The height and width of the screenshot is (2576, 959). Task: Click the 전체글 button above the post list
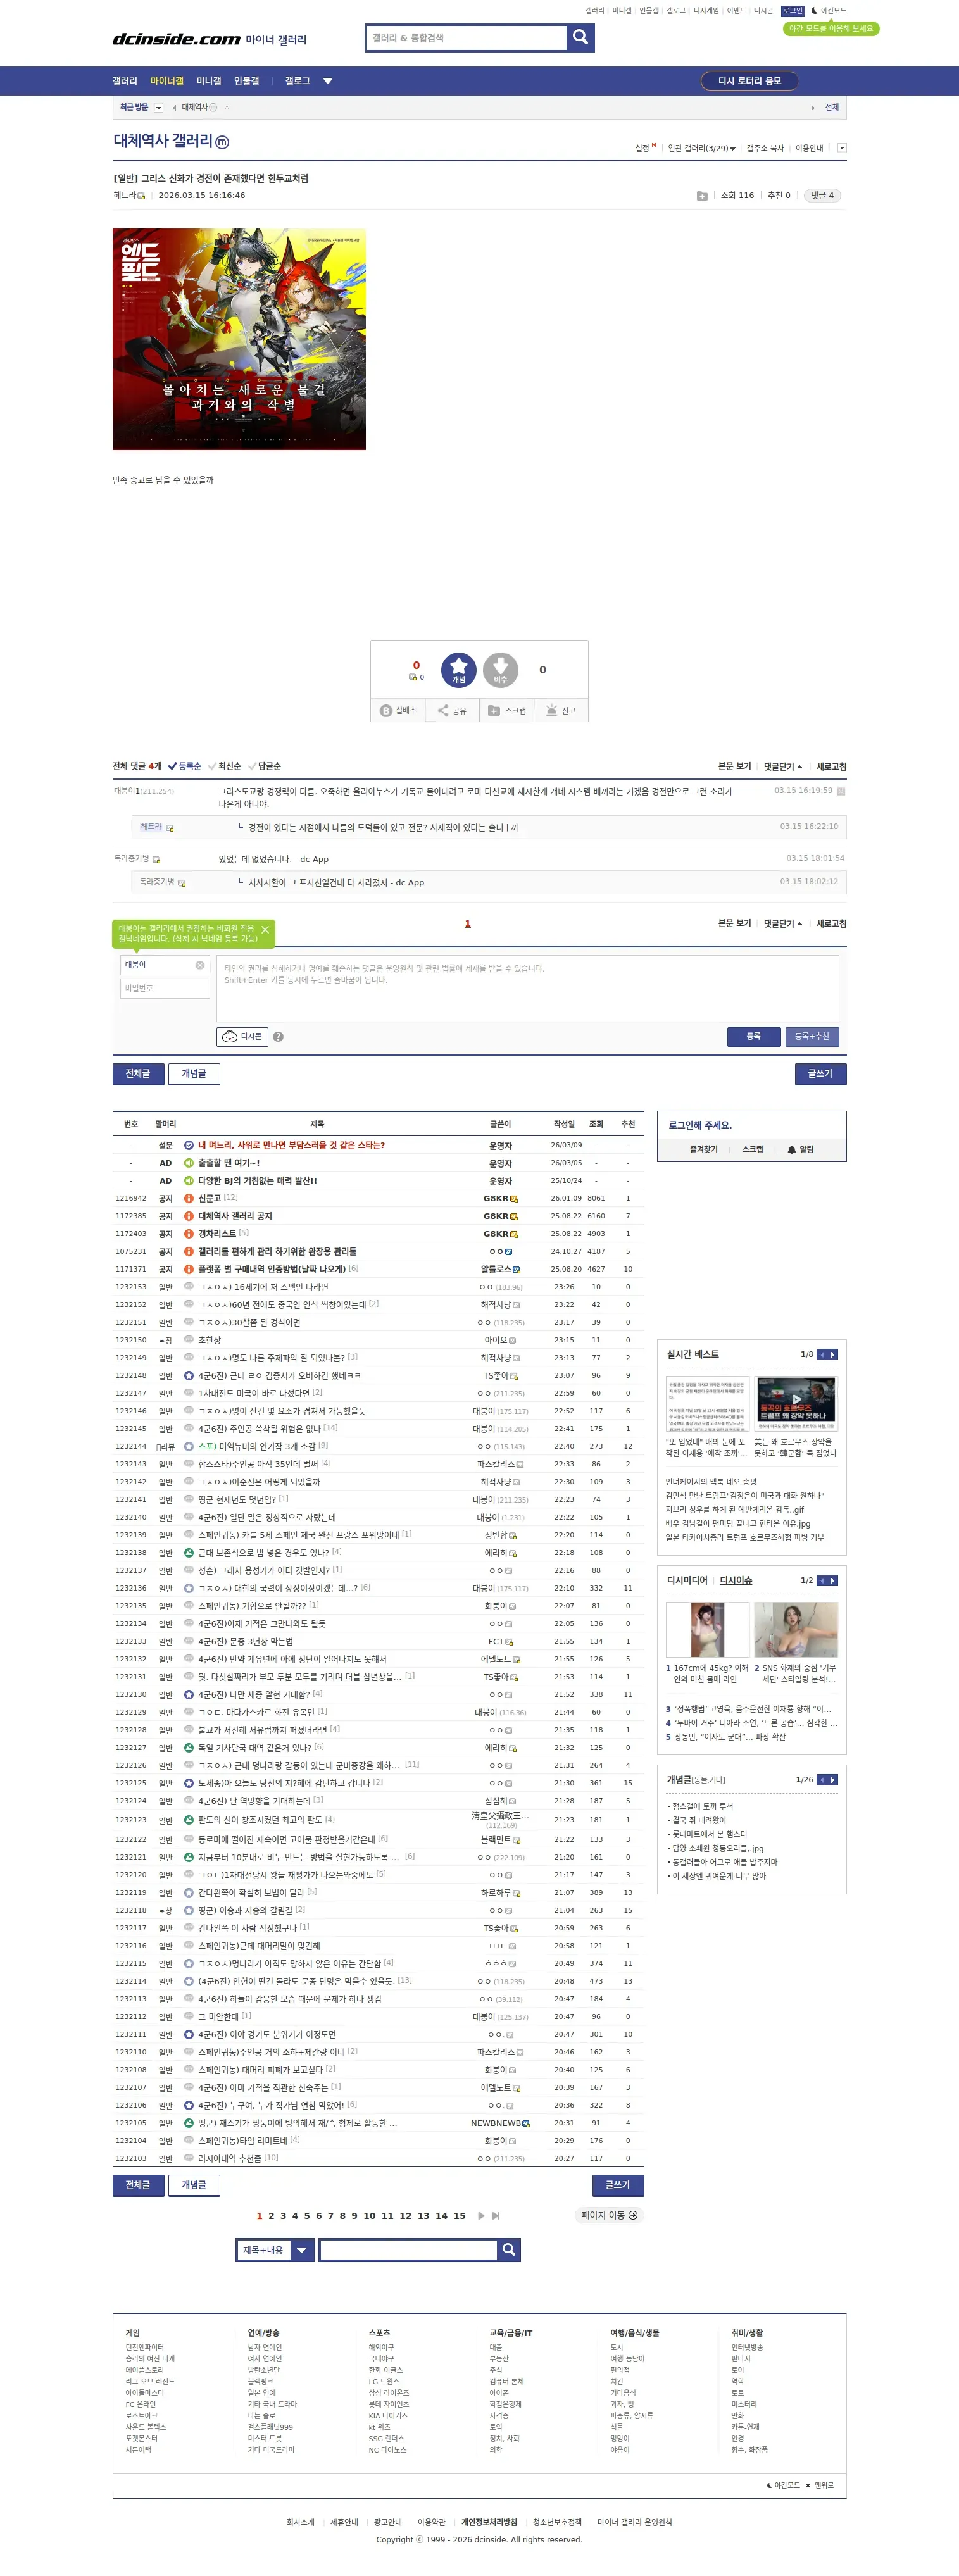point(138,1074)
